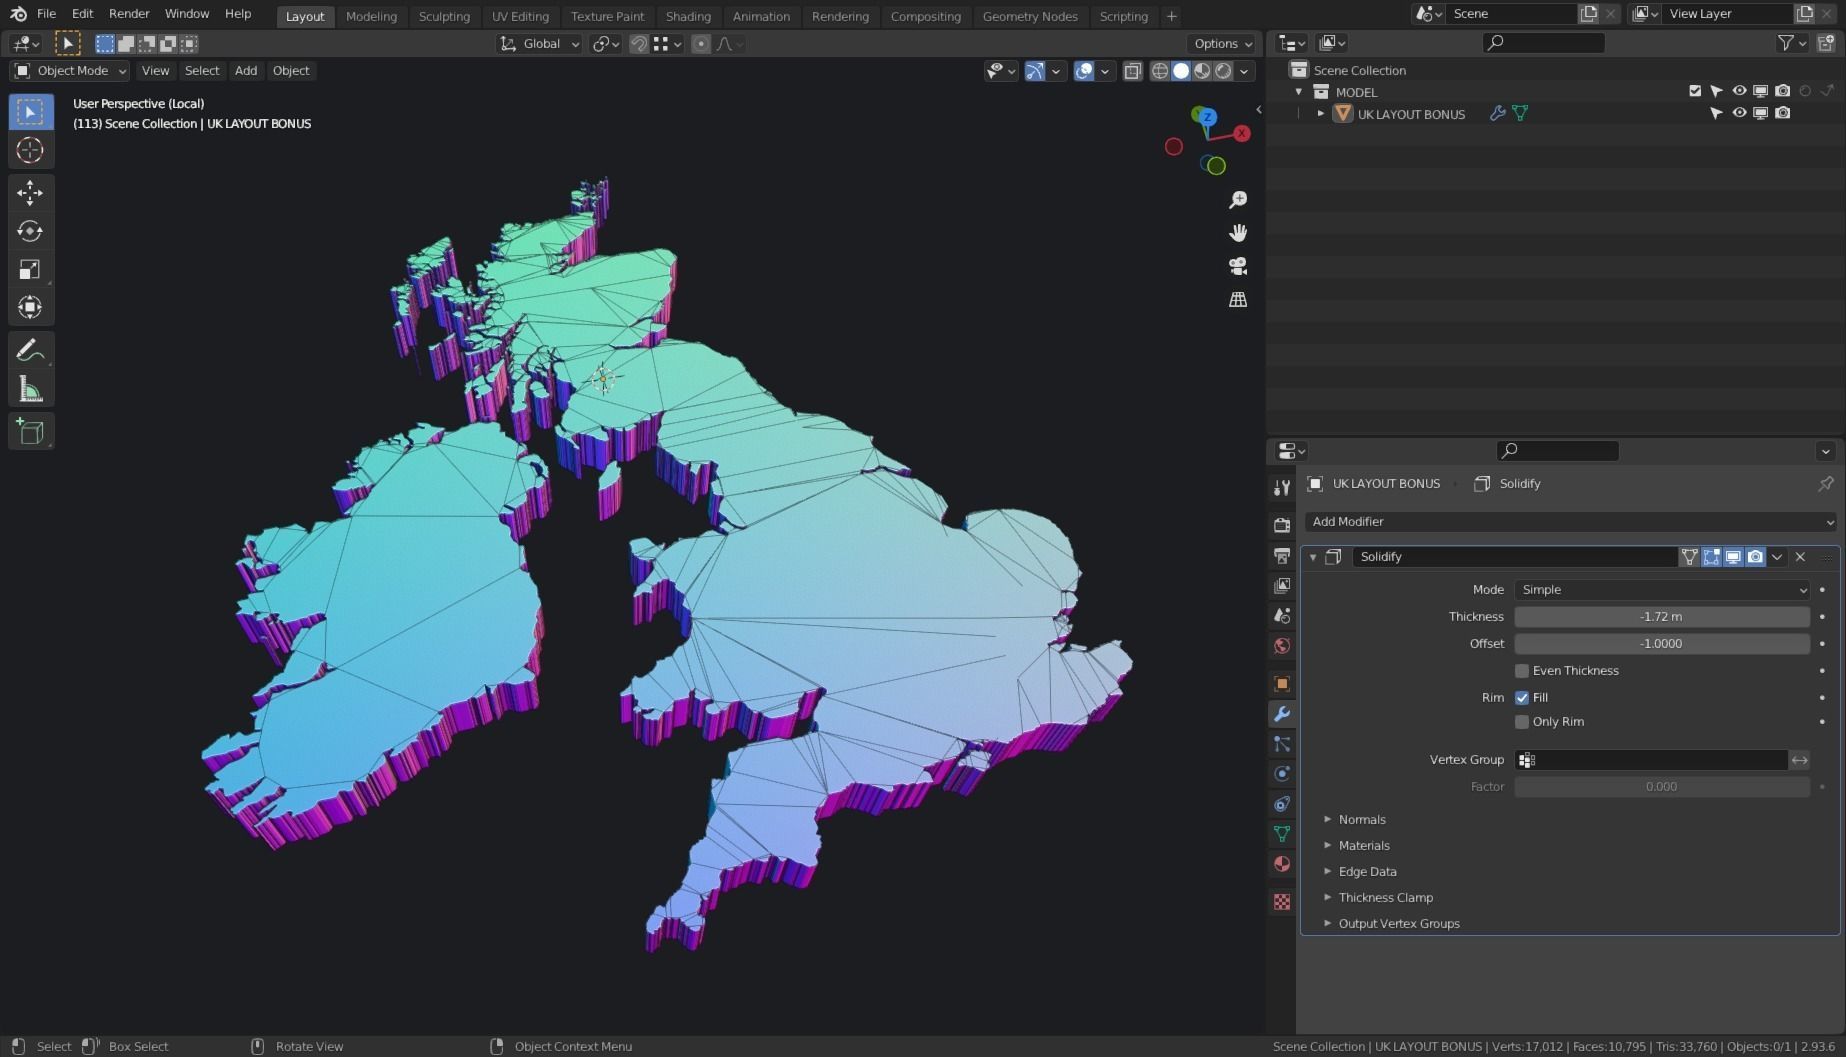Open the Object Data properties tab
Image resolution: width=1846 pixels, height=1057 pixels.
pyautogui.click(x=1282, y=834)
